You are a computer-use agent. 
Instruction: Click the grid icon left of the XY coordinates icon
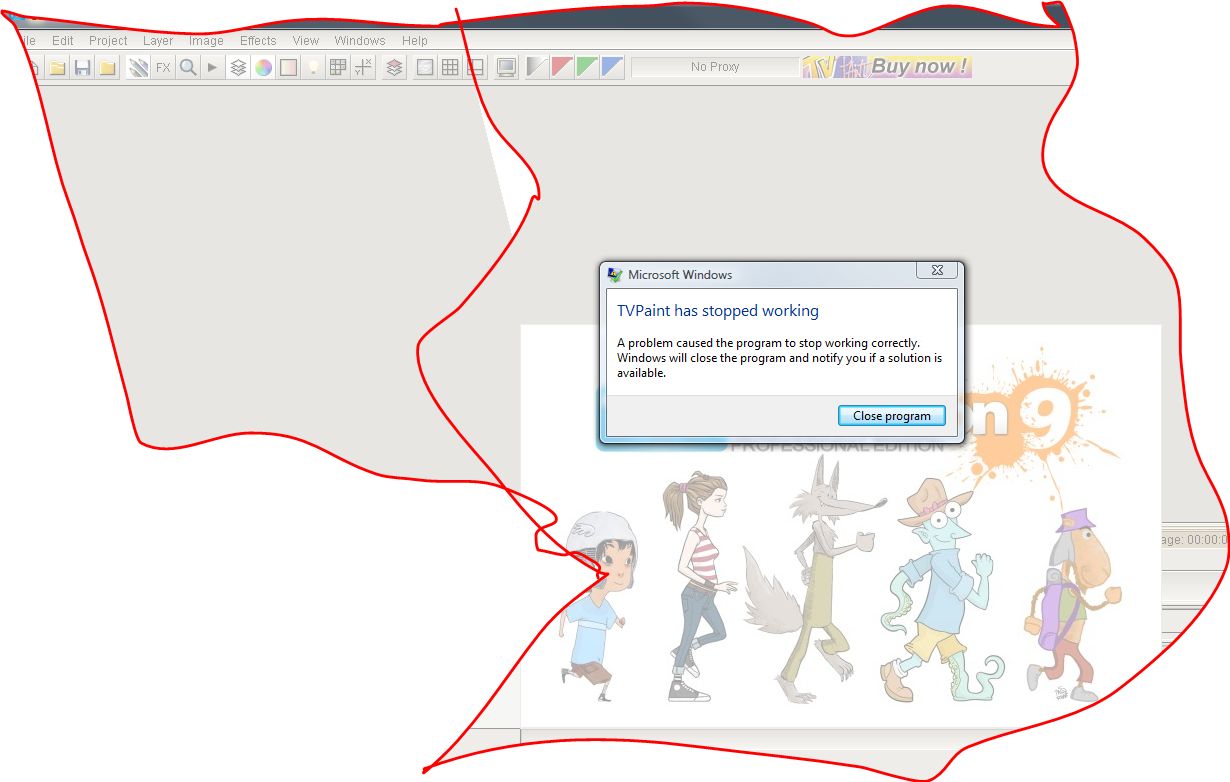(338, 67)
